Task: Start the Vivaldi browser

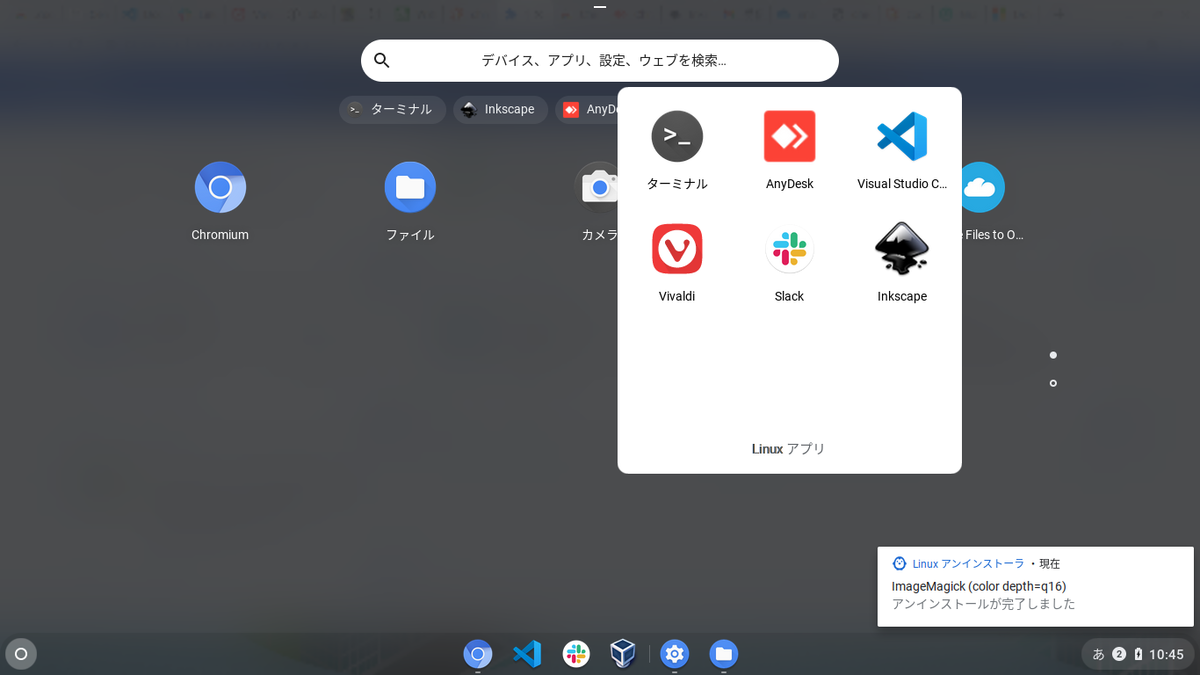Action: point(677,249)
